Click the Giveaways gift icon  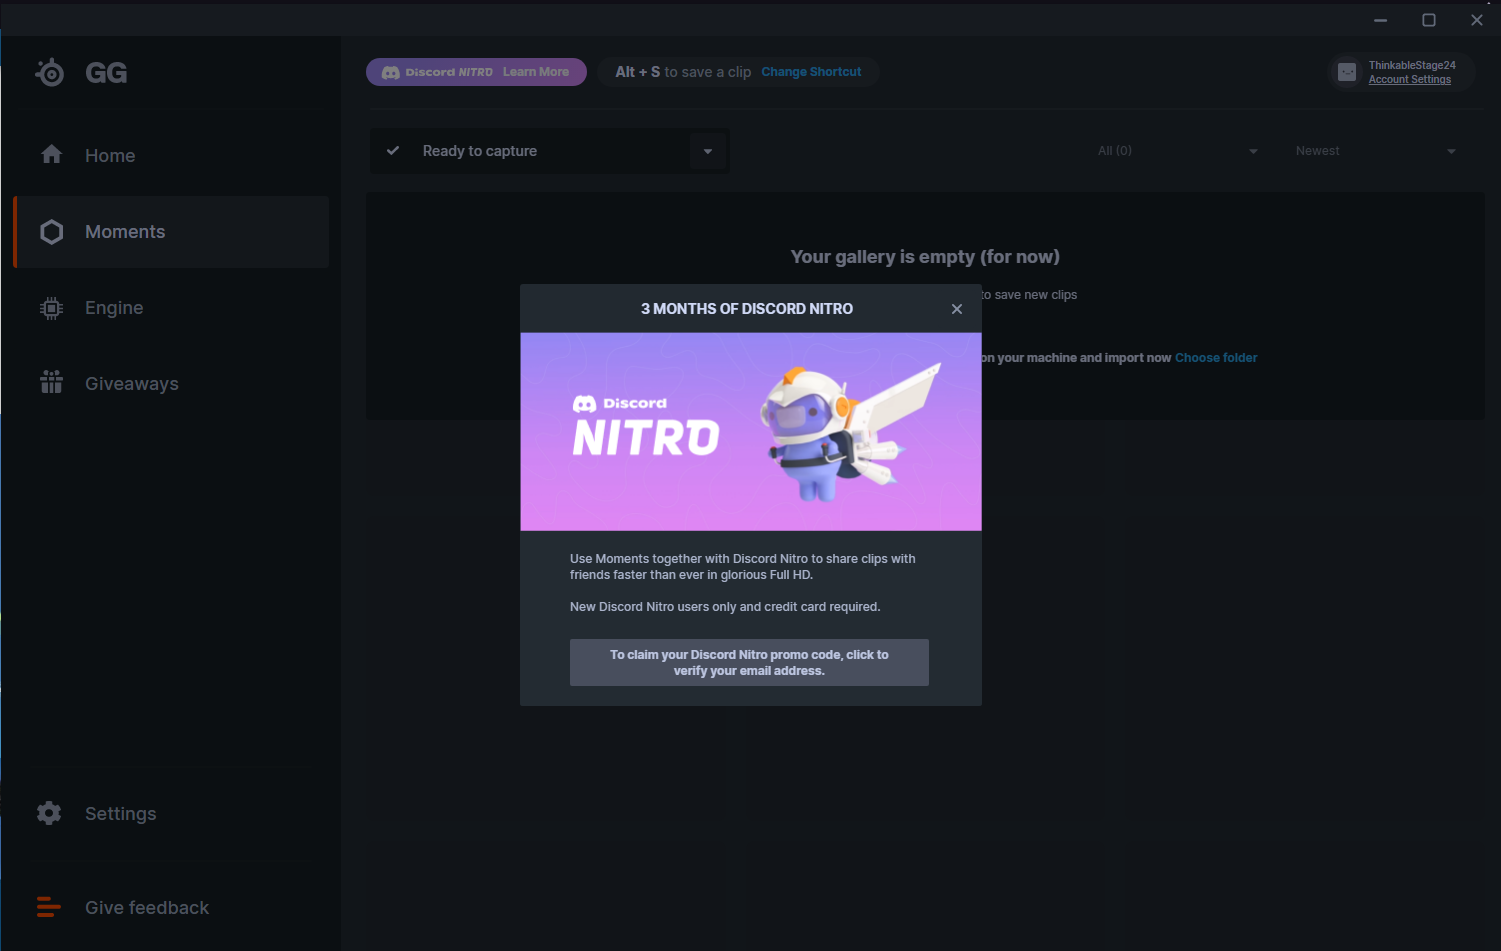click(x=52, y=382)
